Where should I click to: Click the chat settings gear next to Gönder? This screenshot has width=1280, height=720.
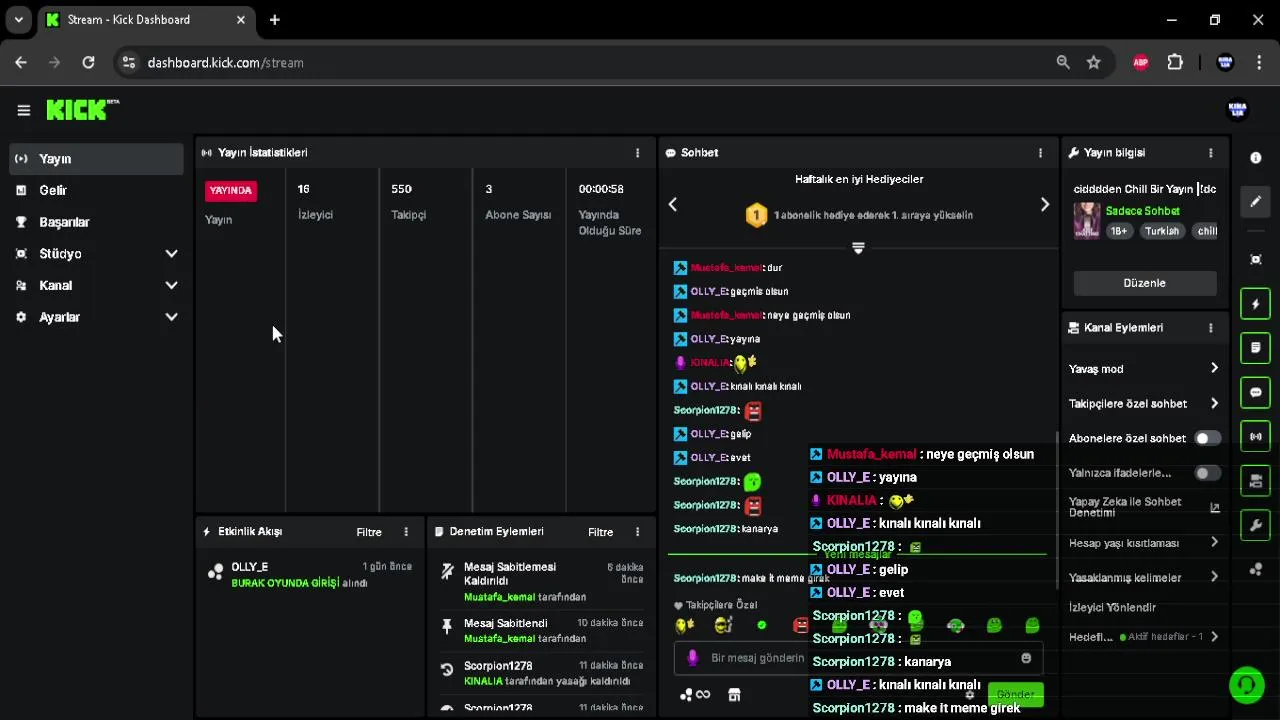click(x=969, y=695)
